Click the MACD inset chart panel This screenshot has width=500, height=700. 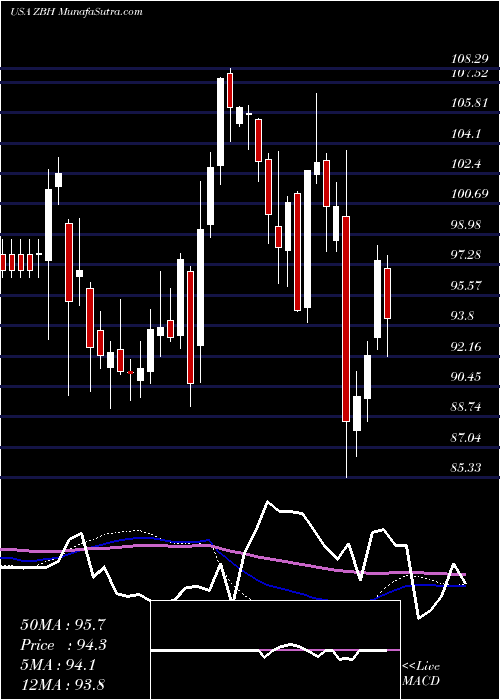point(275,650)
